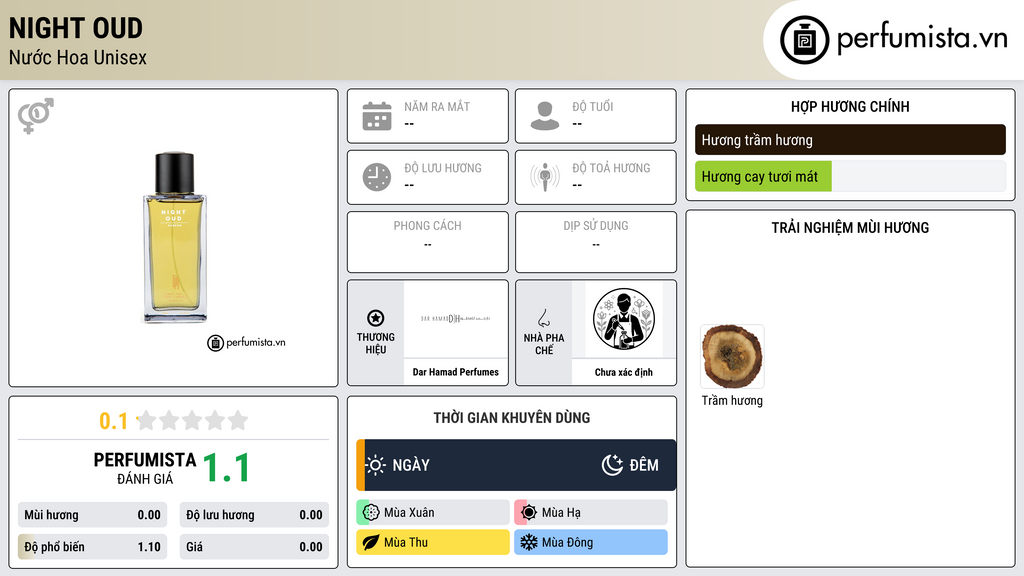Click the NIGHT OUD title
This screenshot has height=576, width=1024.
[x=76, y=28]
